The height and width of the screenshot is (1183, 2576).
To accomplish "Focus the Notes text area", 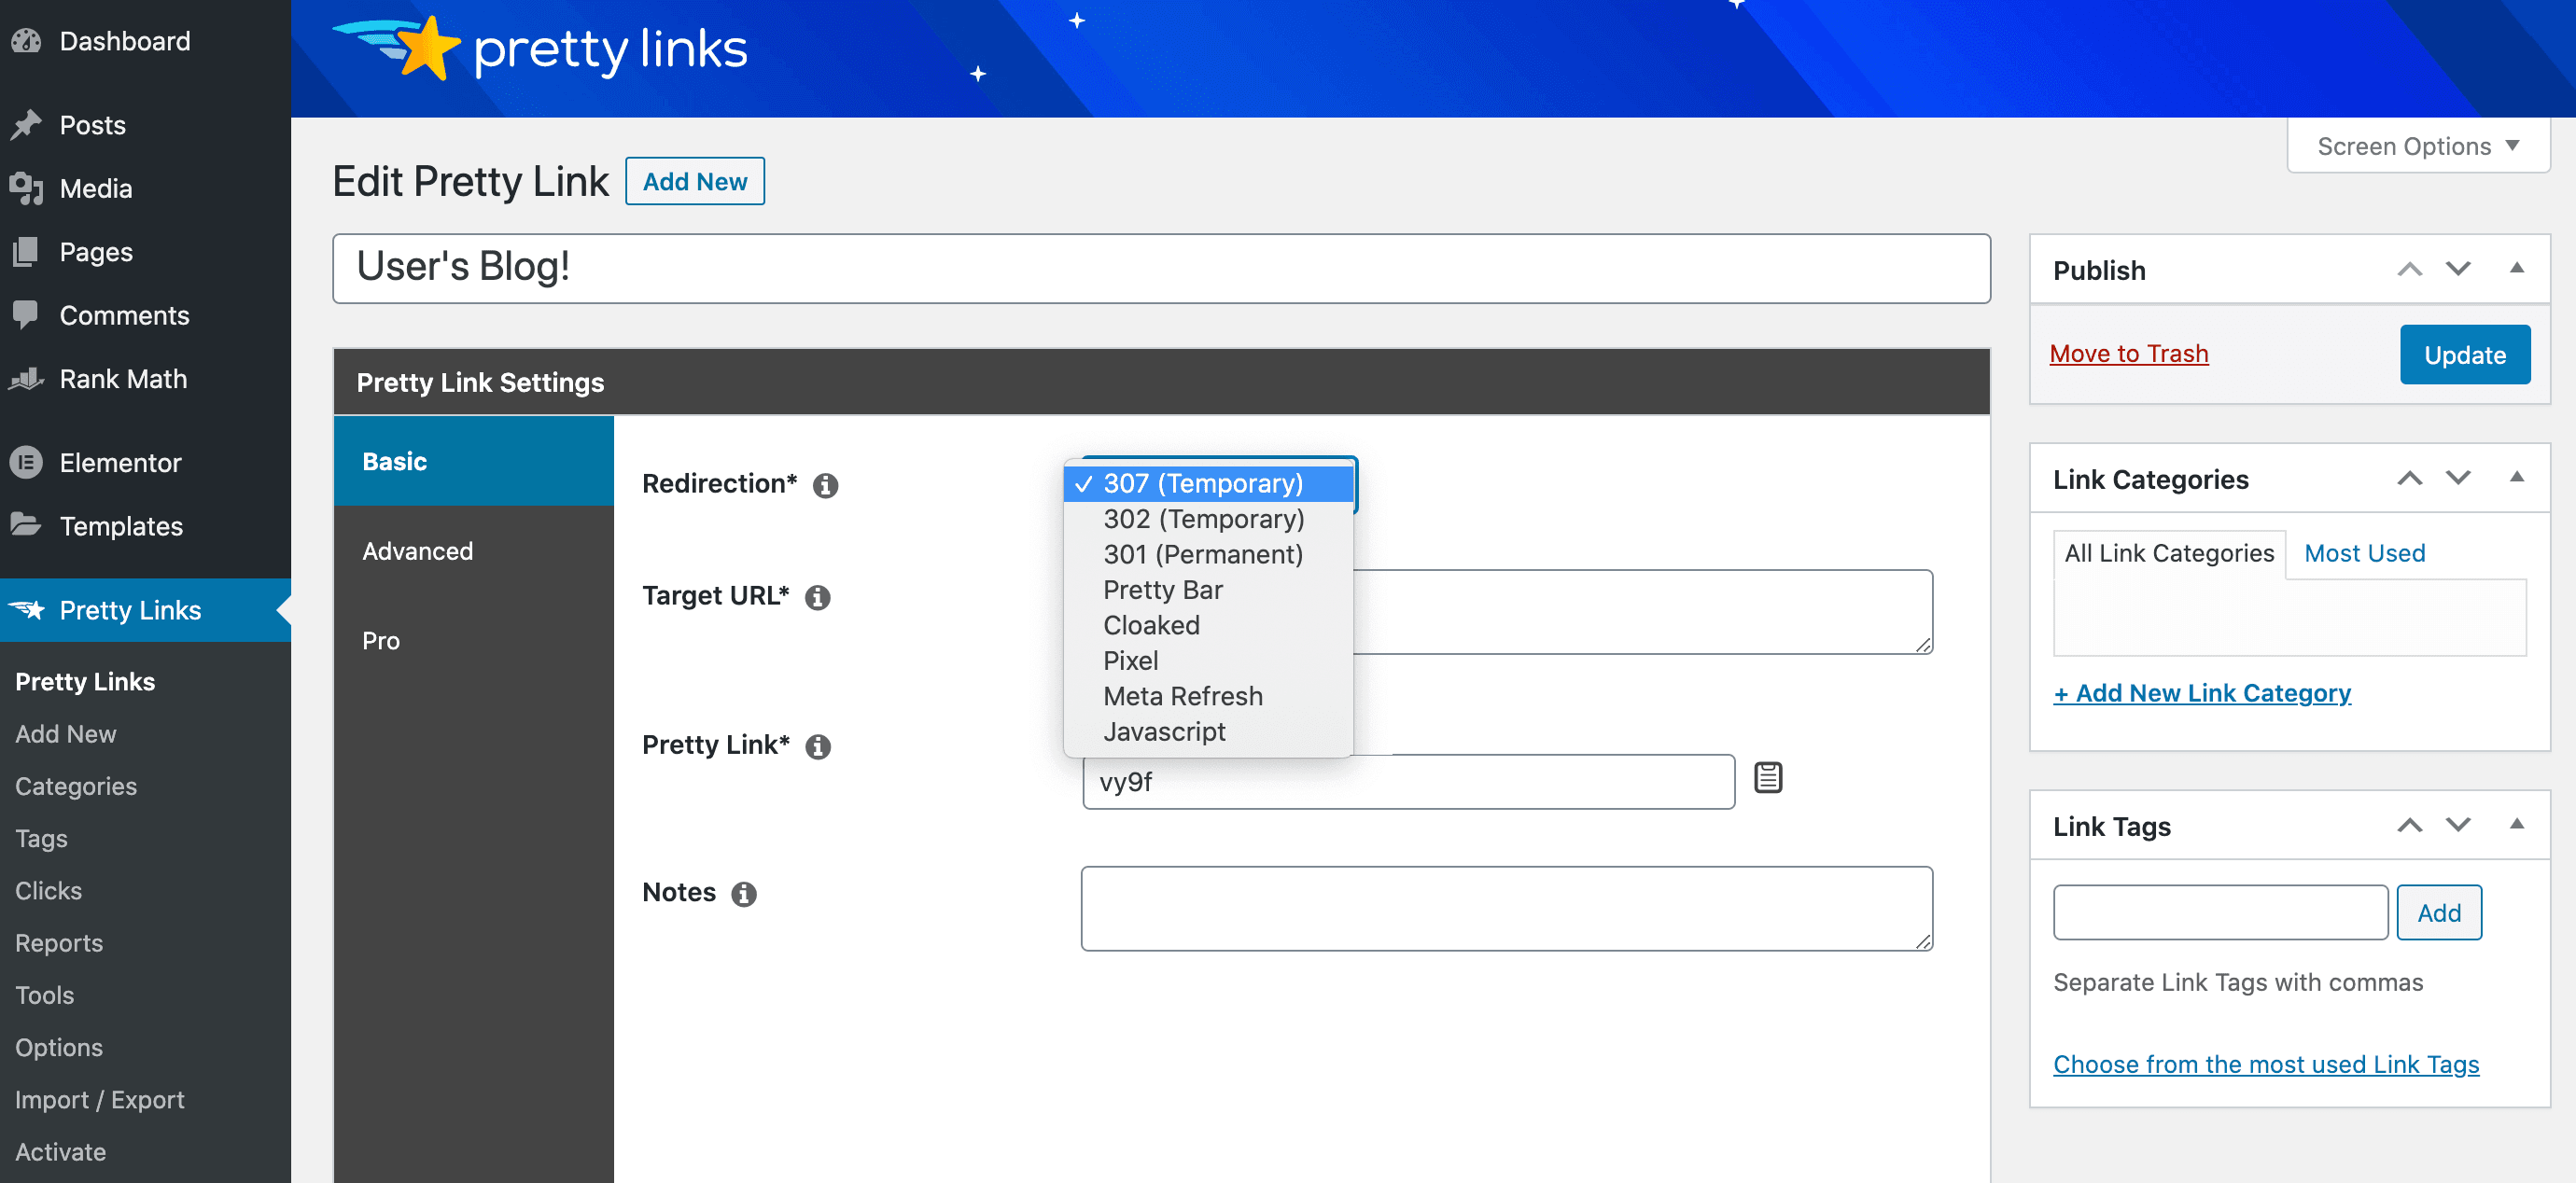I will [1506, 908].
